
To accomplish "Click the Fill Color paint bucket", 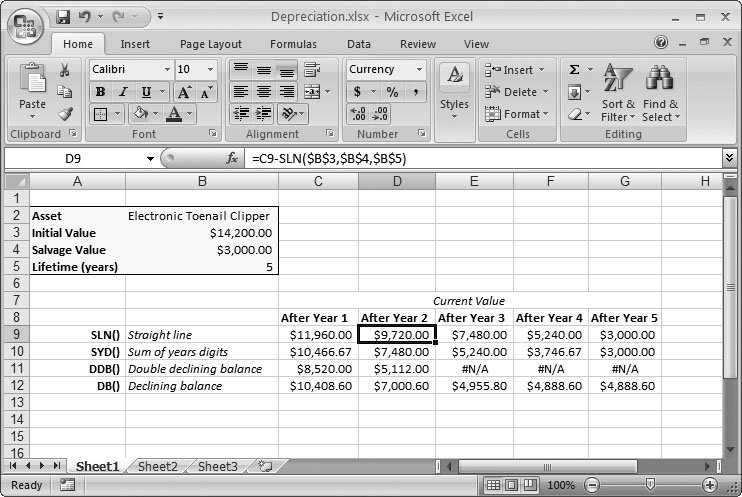I will 142,114.
